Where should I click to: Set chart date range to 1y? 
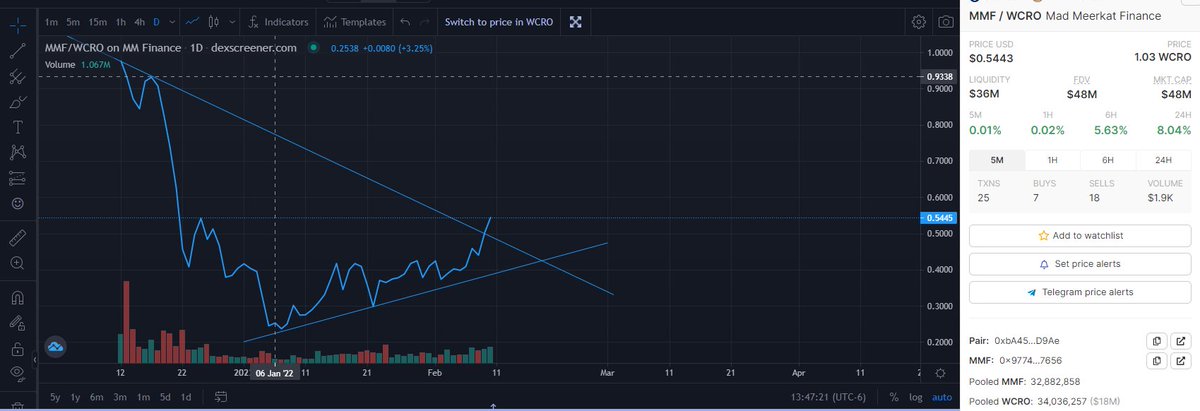pyautogui.click(x=76, y=397)
